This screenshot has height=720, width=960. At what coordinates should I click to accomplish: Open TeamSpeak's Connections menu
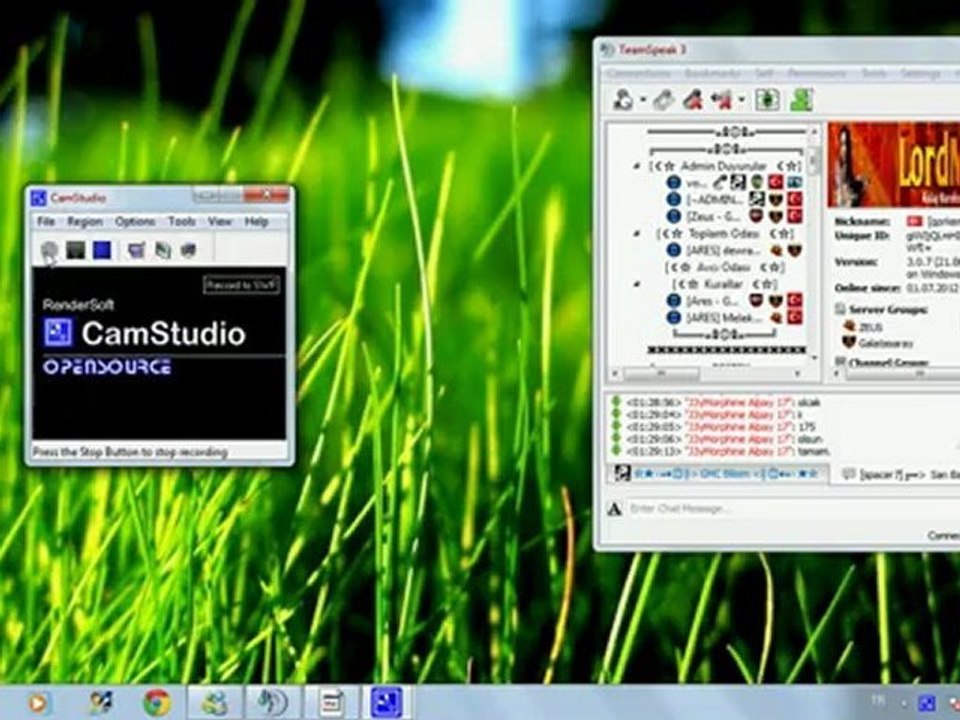tap(639, 73)
